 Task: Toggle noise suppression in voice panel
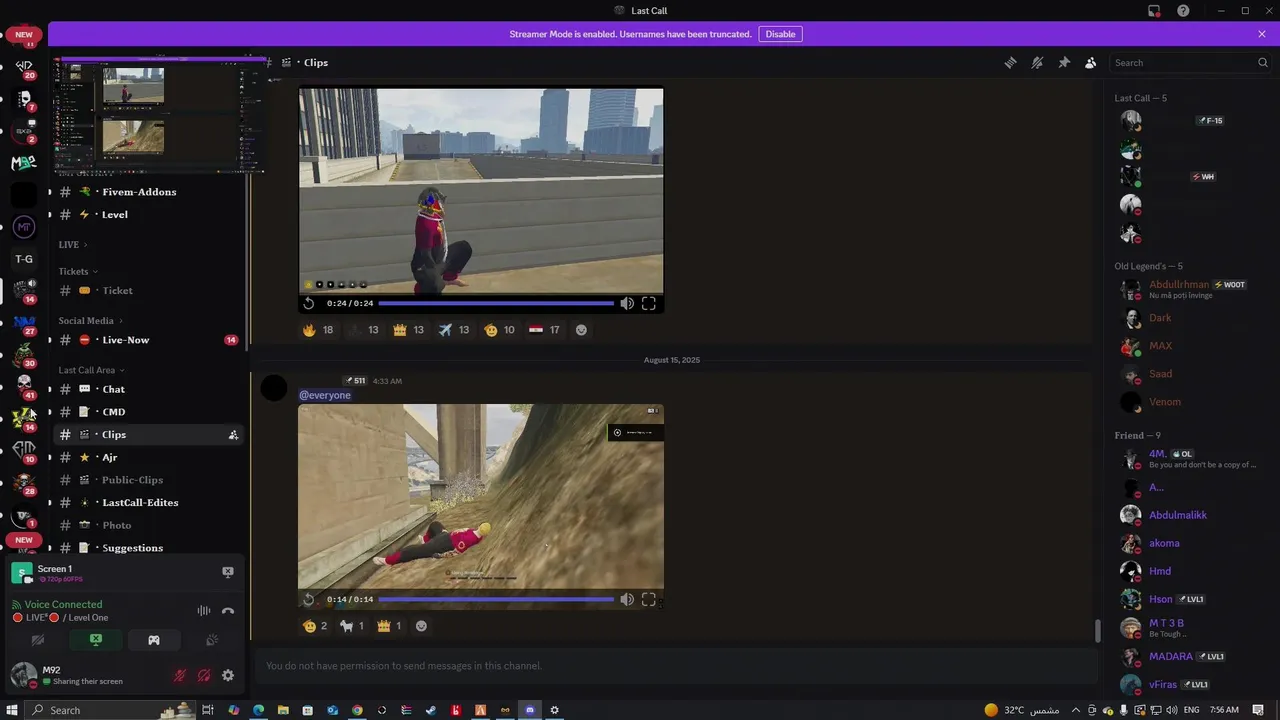click(204, 611)
